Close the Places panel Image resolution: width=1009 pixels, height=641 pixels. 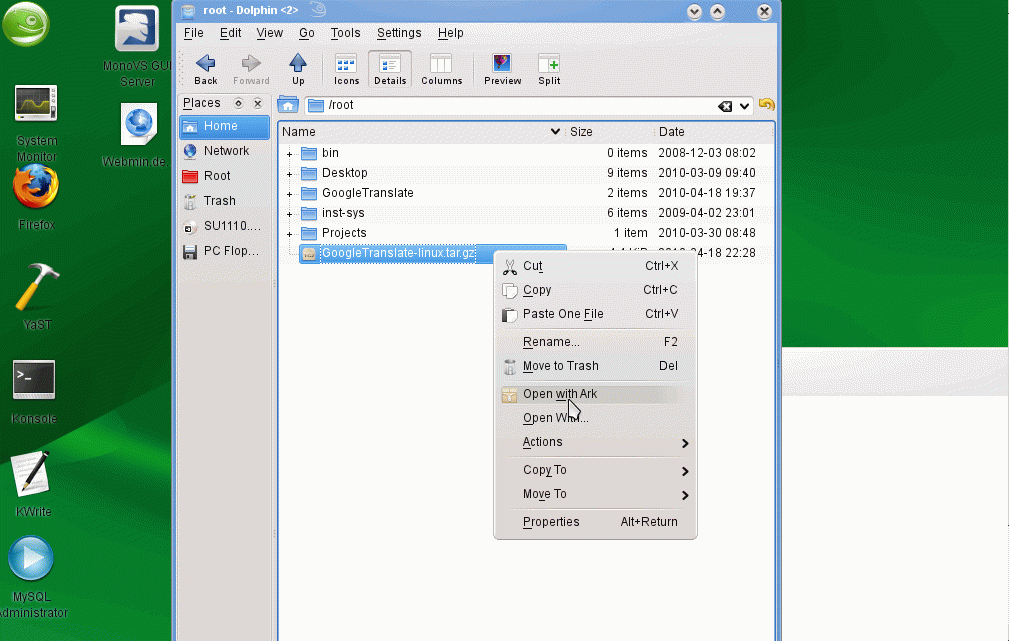click(257, 103)
